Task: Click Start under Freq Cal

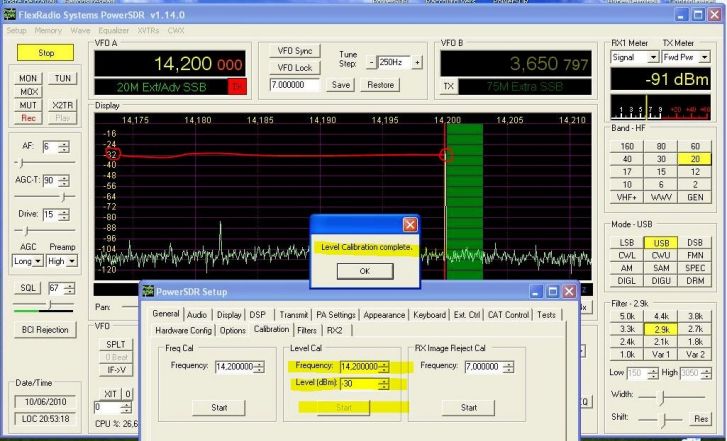Action: (219, 408)
